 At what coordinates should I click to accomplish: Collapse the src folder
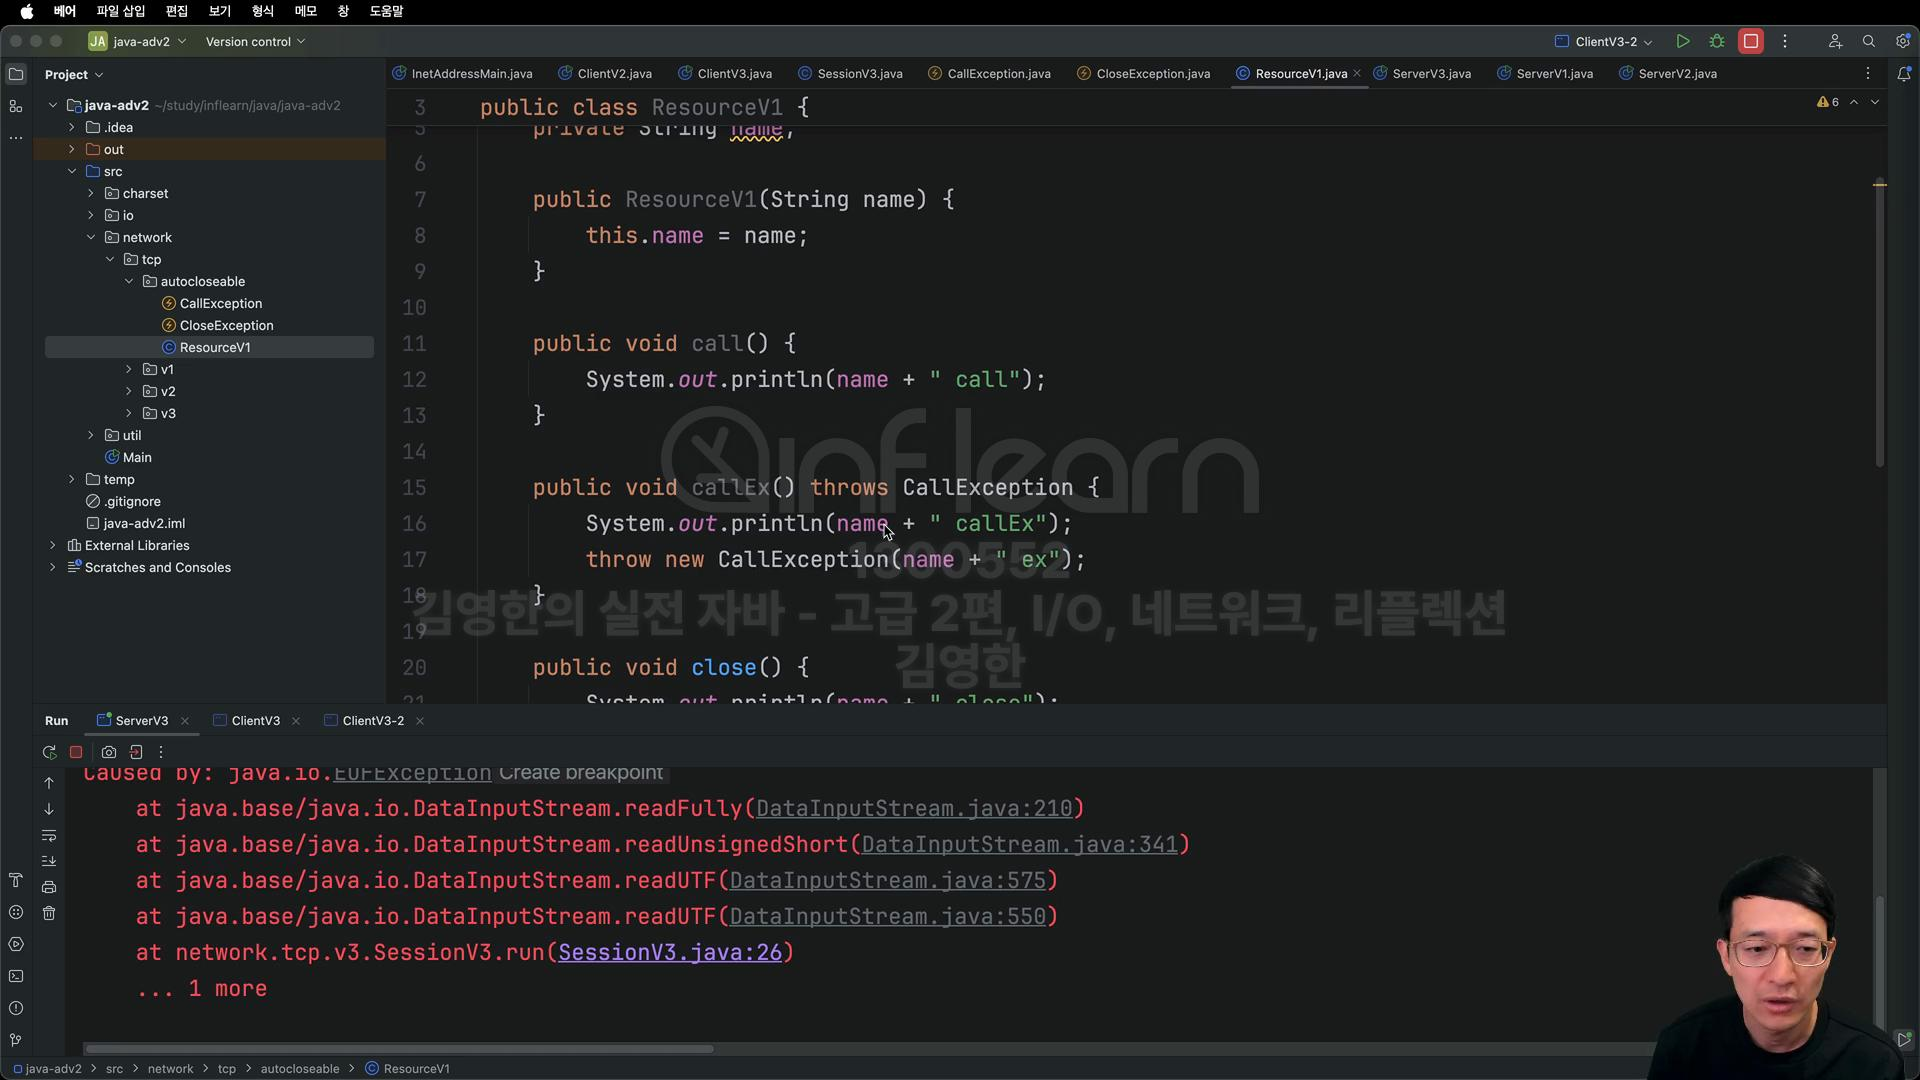[x=72, y=172]
